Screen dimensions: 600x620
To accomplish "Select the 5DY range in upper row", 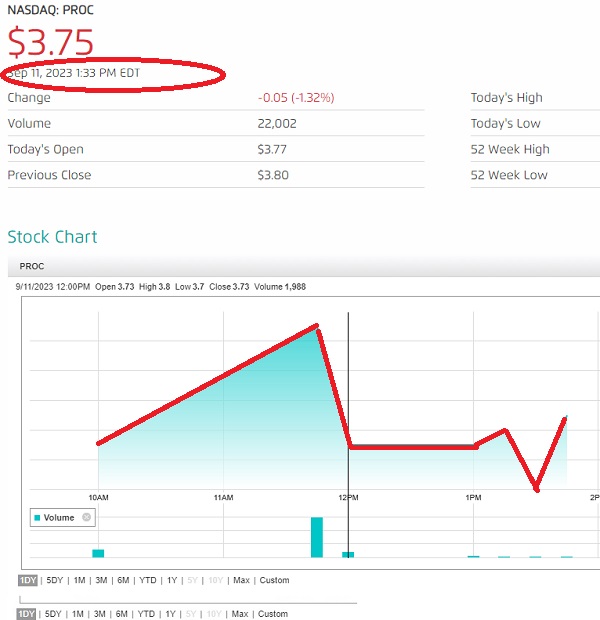I will pyautogui.click(x=55, y=580).
